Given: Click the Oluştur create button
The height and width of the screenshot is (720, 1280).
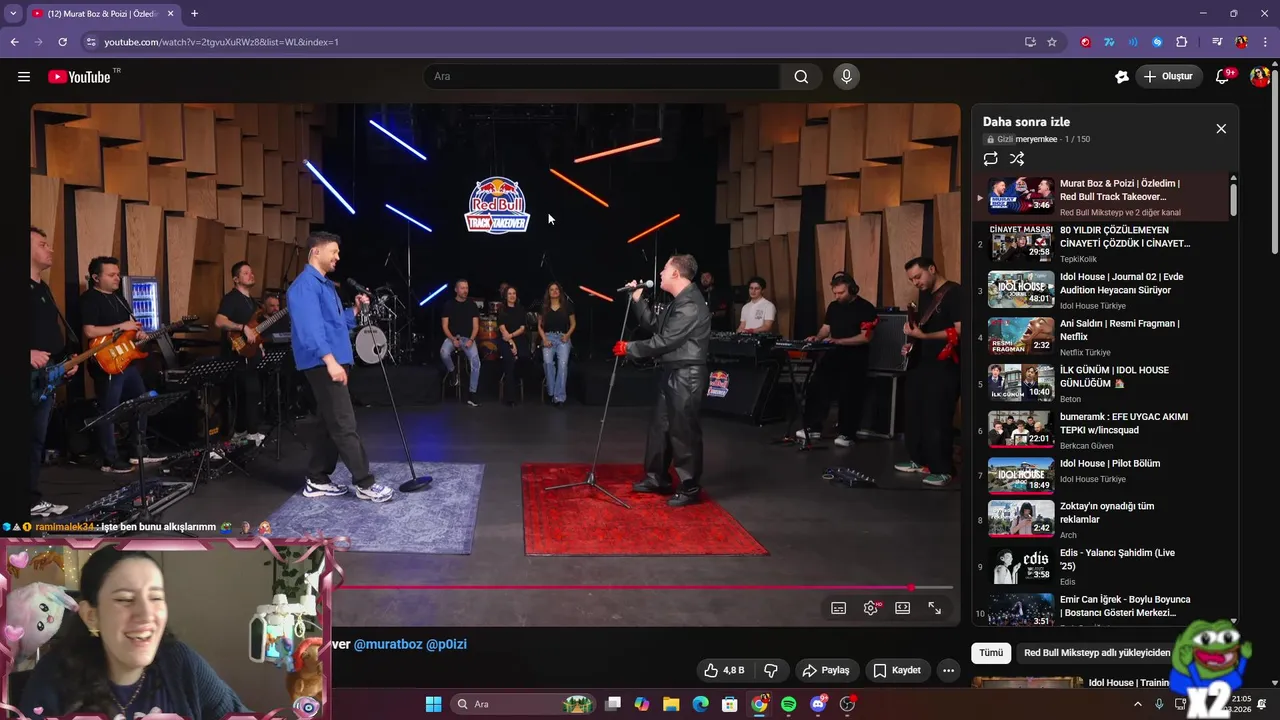Looking at the screenshot, I should pyautogui.click(x=1169, y=77).
